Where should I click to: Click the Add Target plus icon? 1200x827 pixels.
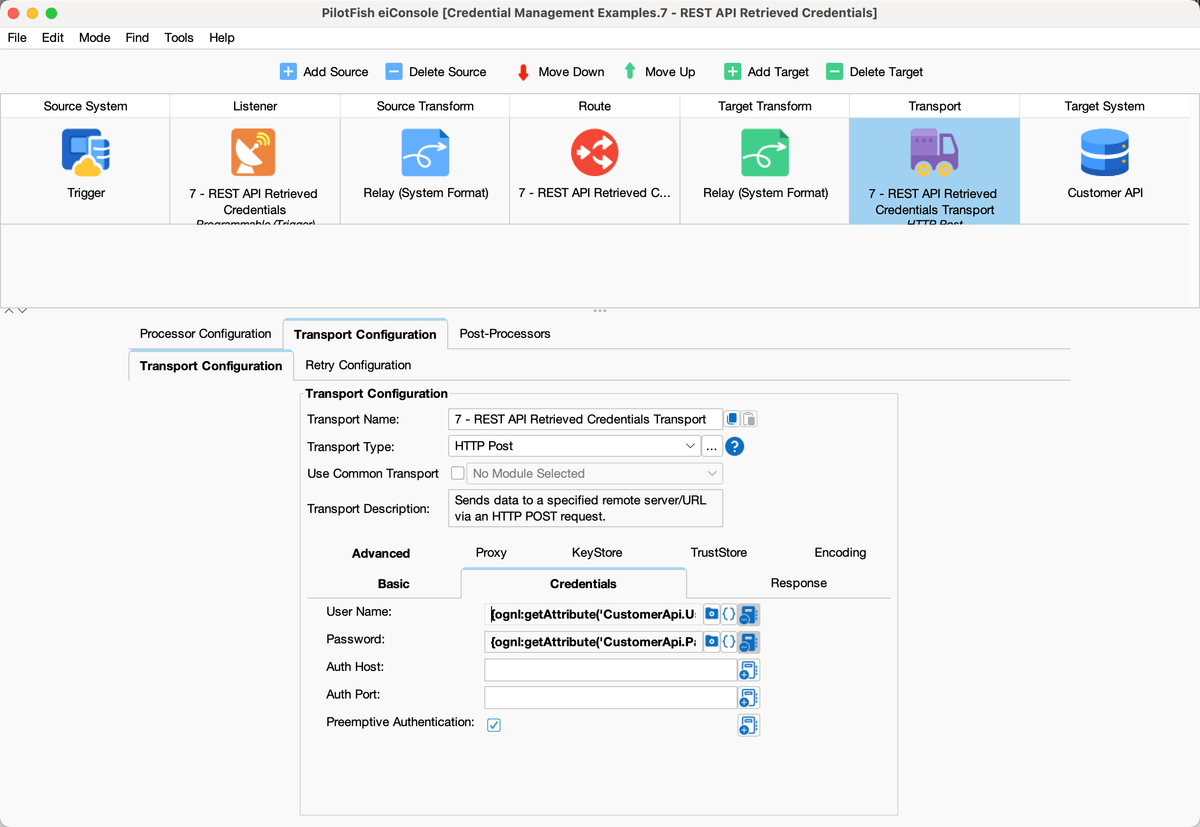click(732, 71)
